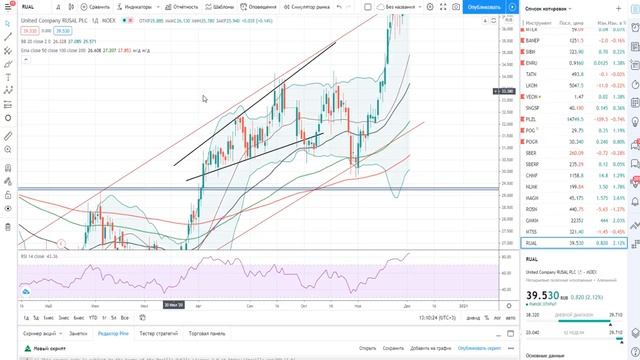Switch to the Заметки tab
640x360 pixels.
(78, 333)
